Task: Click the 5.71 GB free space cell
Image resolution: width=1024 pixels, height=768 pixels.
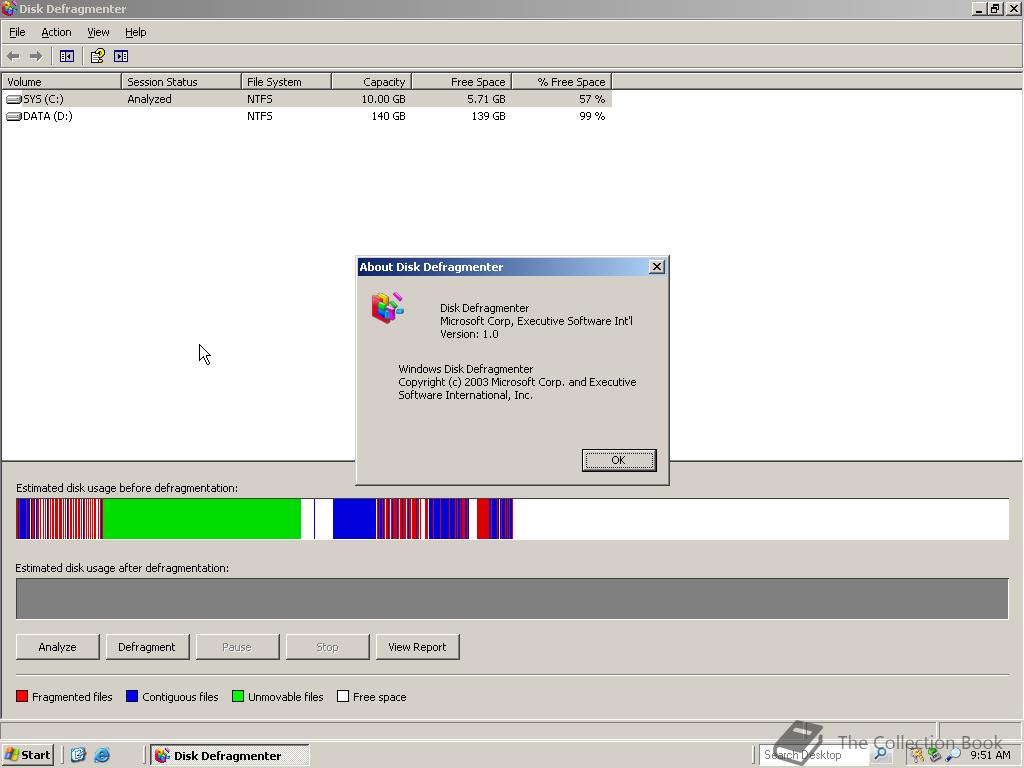Action: point(486,99)
